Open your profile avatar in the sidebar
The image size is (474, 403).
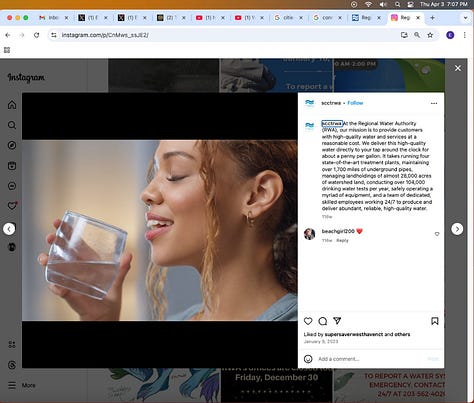point(12,247)
